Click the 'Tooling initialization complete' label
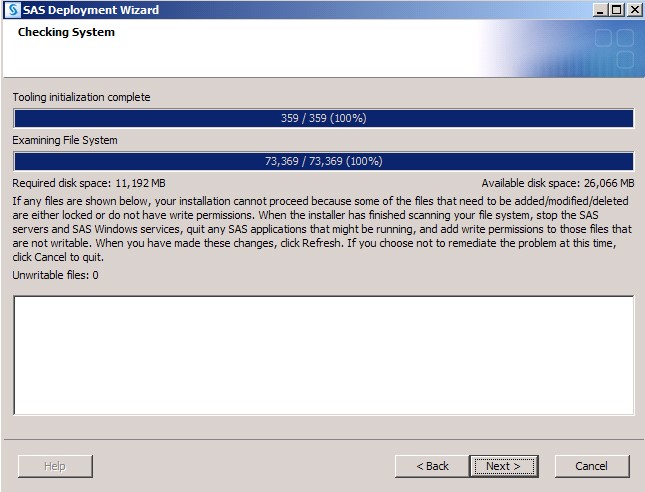This screenshot has height=492, width=645. click(81, 97)
